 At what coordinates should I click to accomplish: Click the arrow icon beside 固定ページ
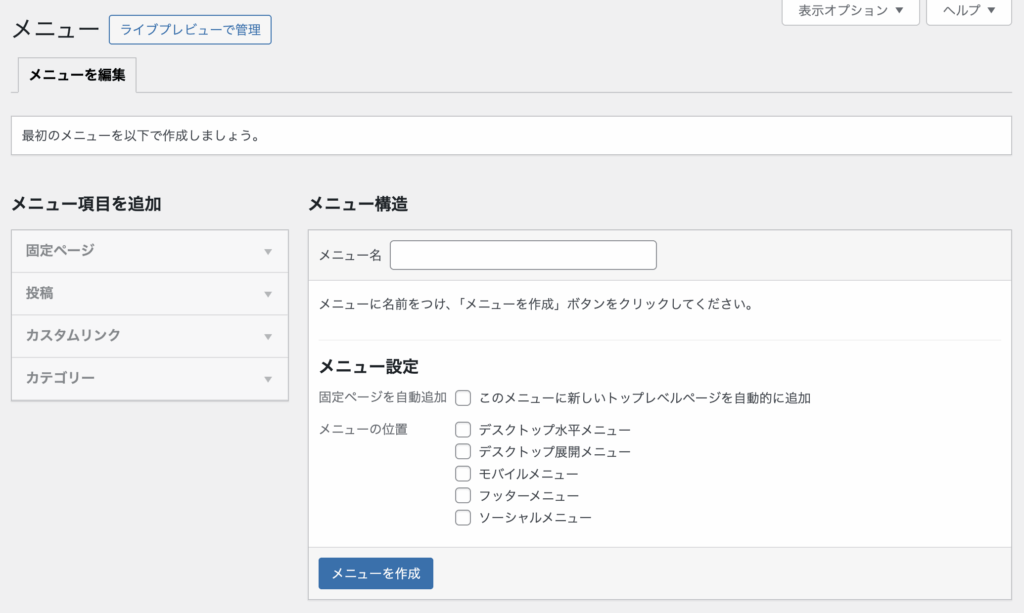pos(268,252)
